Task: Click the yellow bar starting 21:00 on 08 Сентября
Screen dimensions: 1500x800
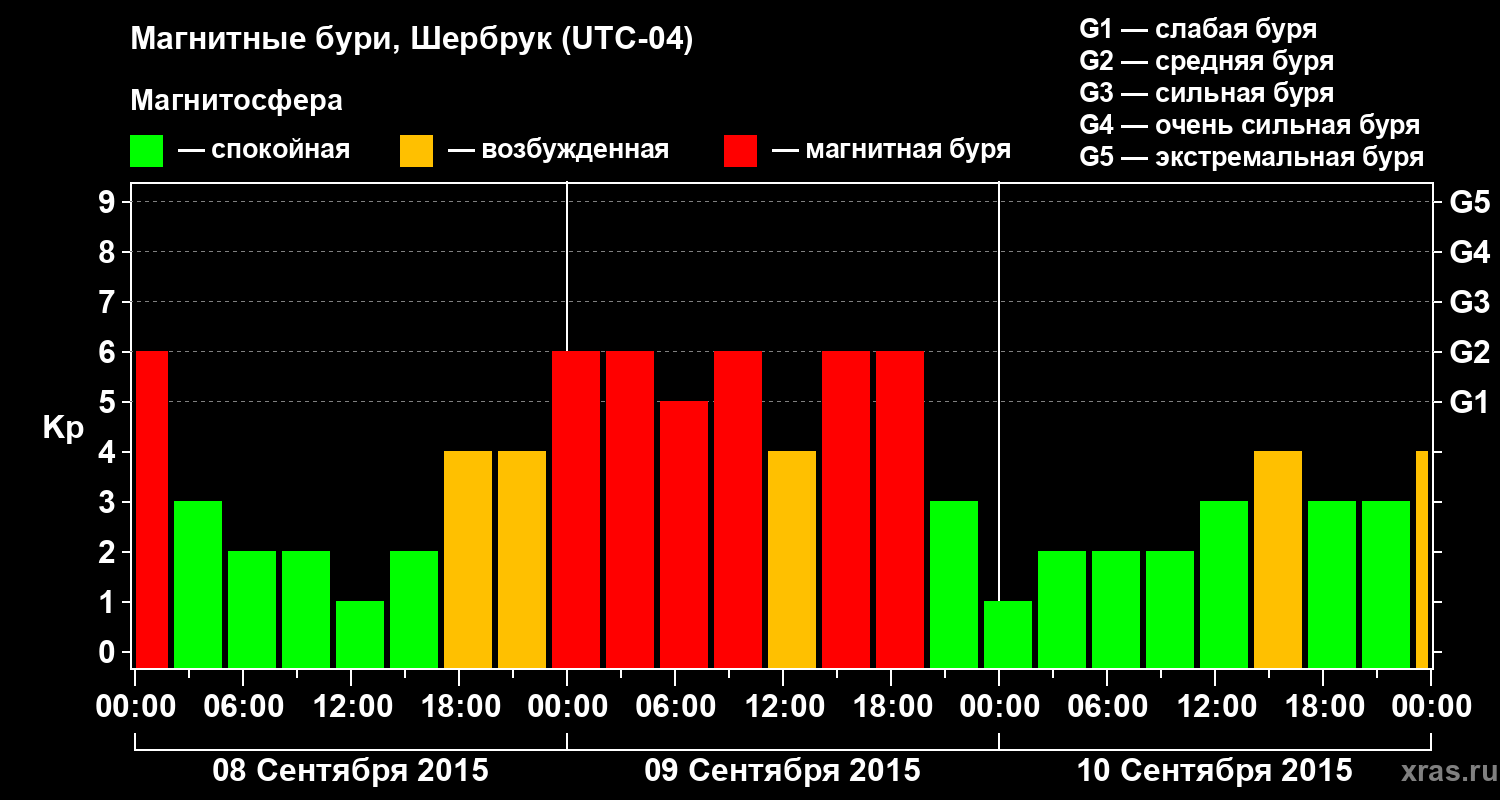Action: tap(522, 559)
